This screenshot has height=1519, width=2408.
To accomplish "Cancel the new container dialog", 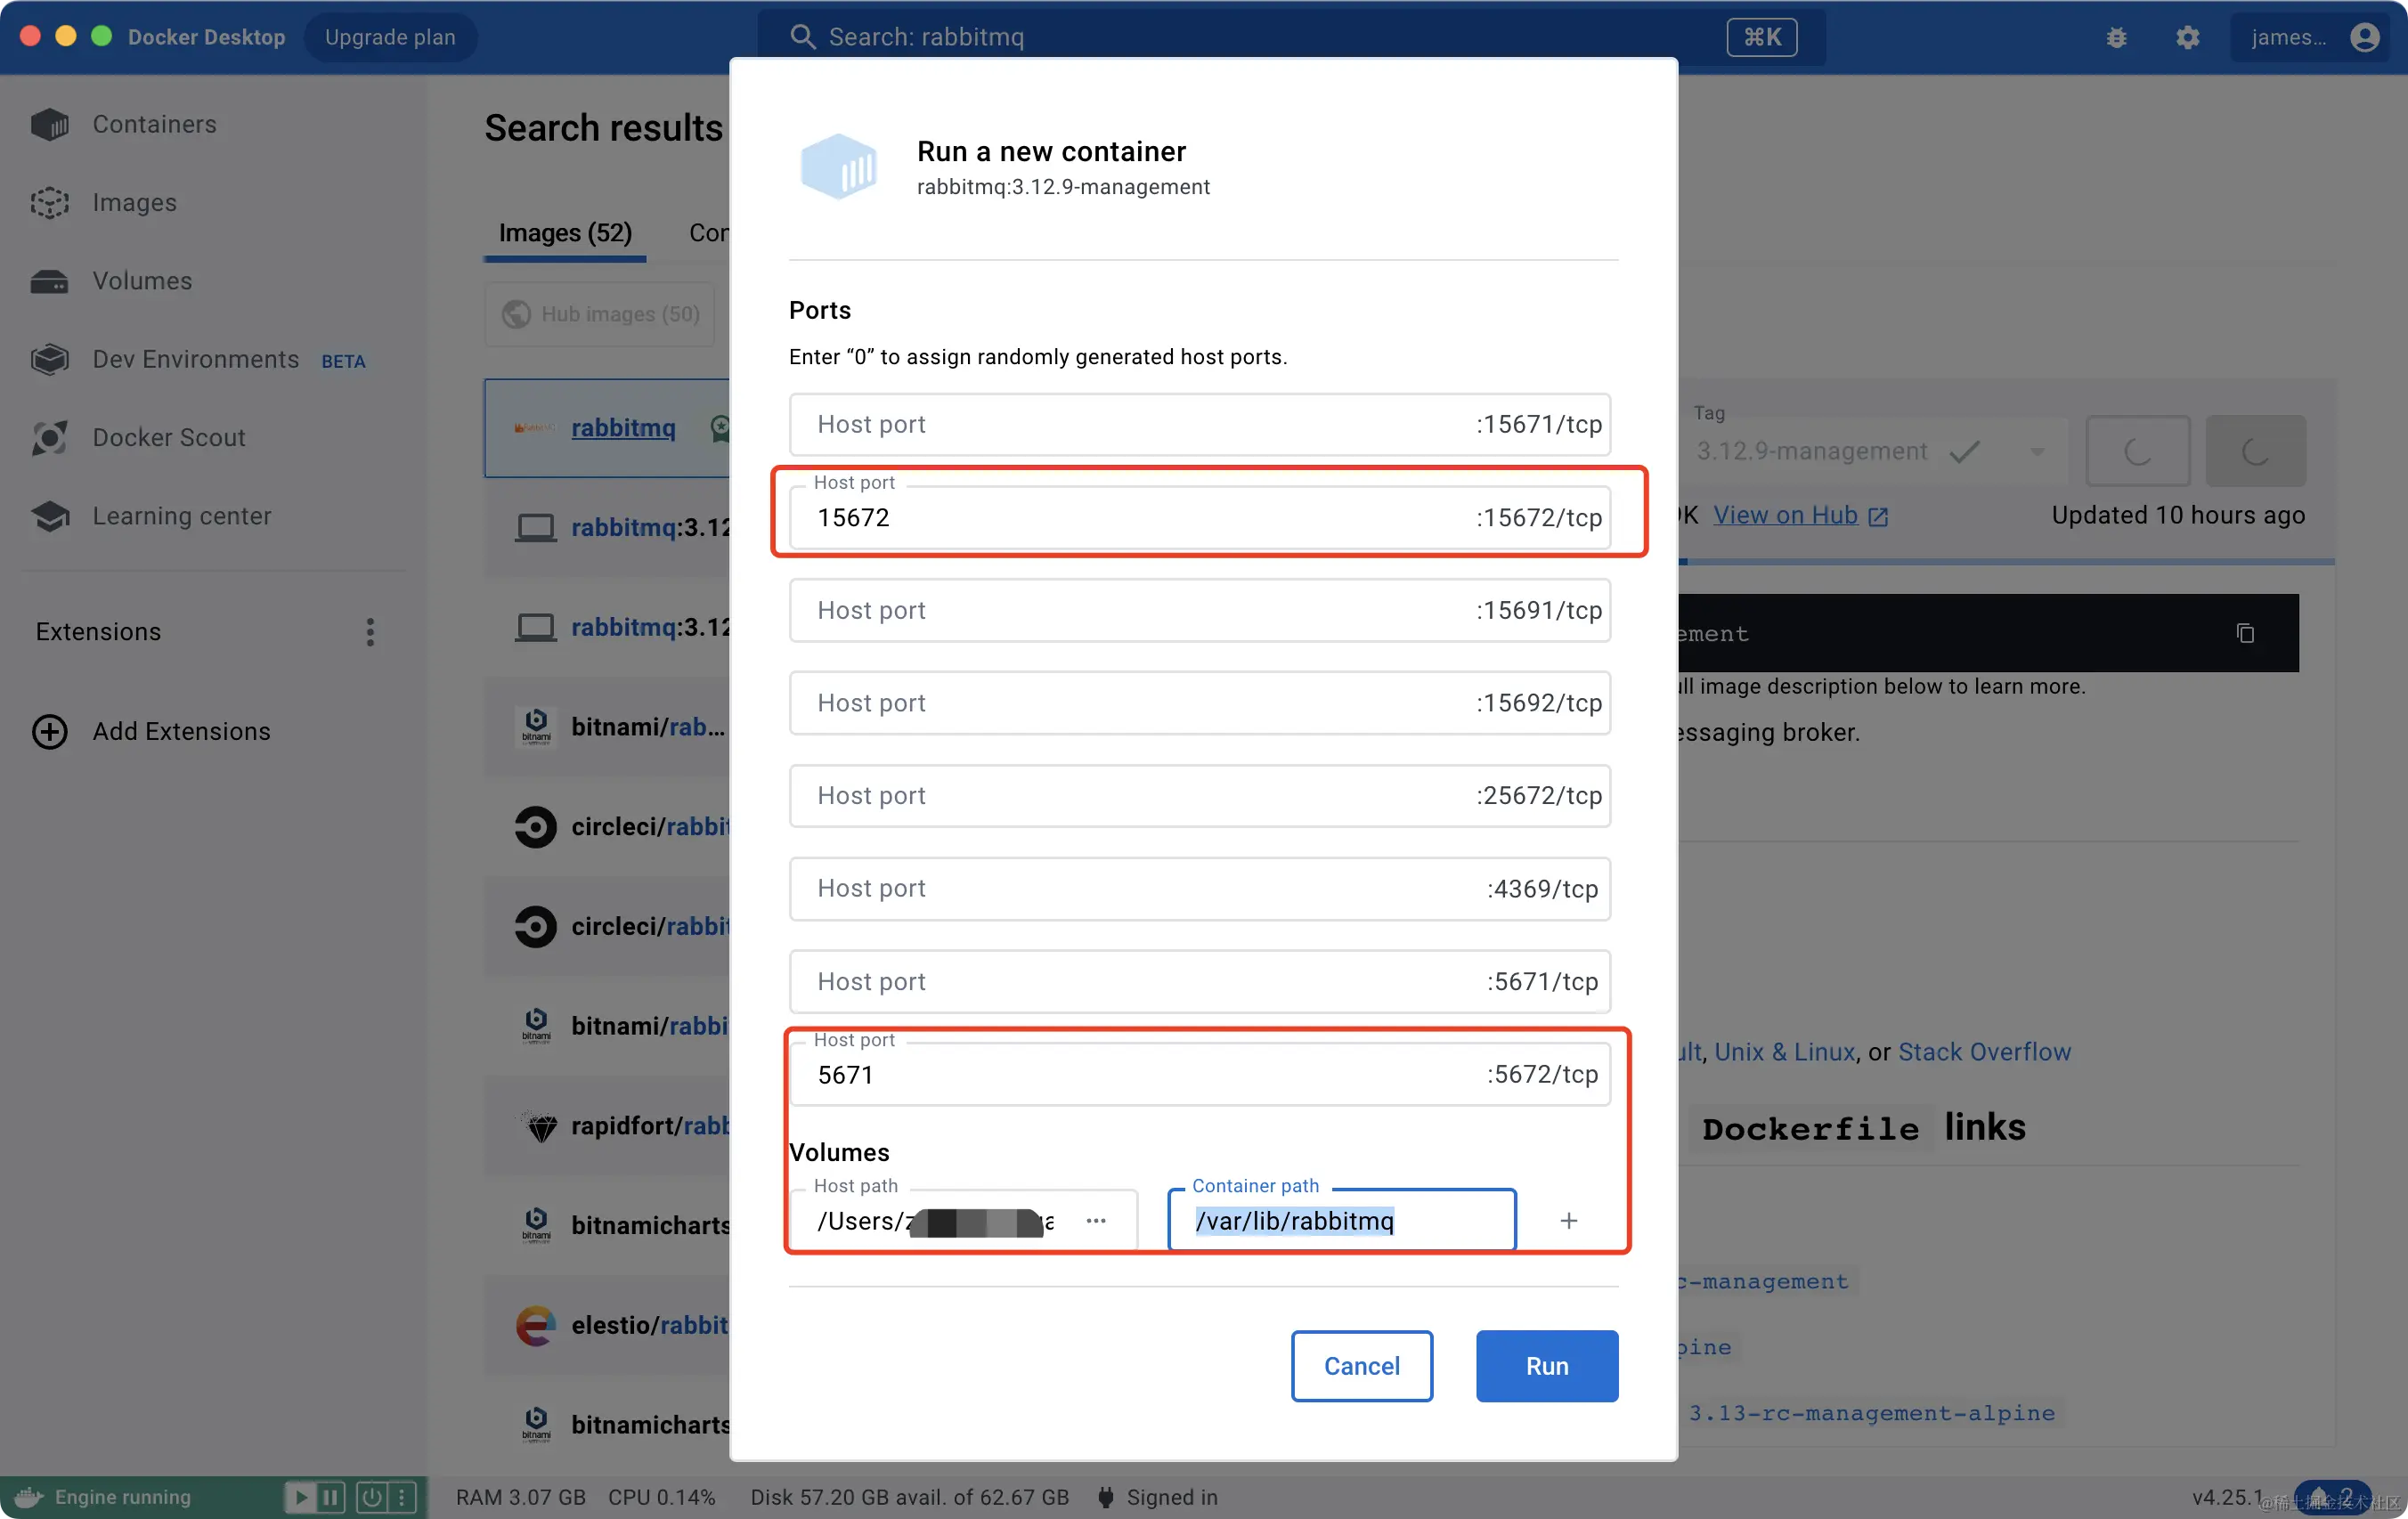I will [1361, 1365].
